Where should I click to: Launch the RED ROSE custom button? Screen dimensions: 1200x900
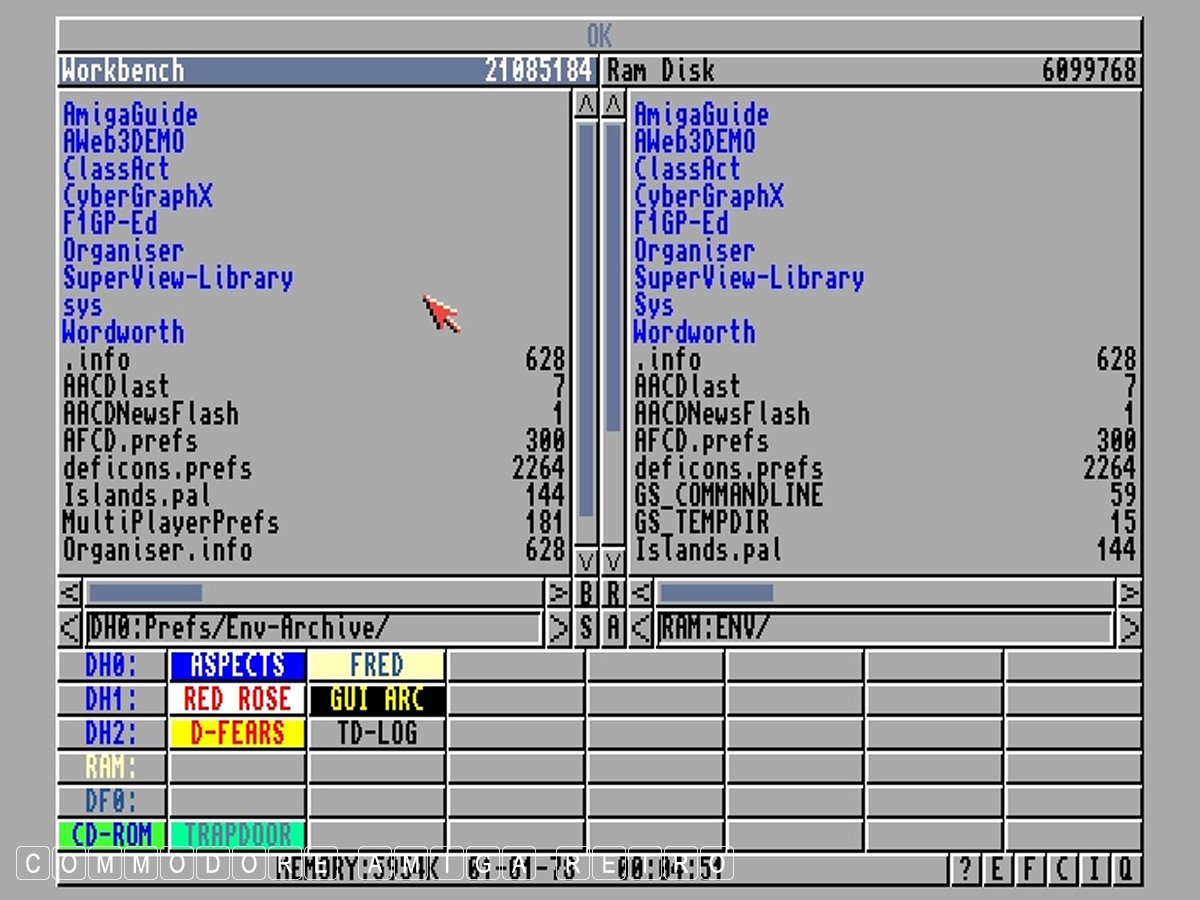point(237,699)
